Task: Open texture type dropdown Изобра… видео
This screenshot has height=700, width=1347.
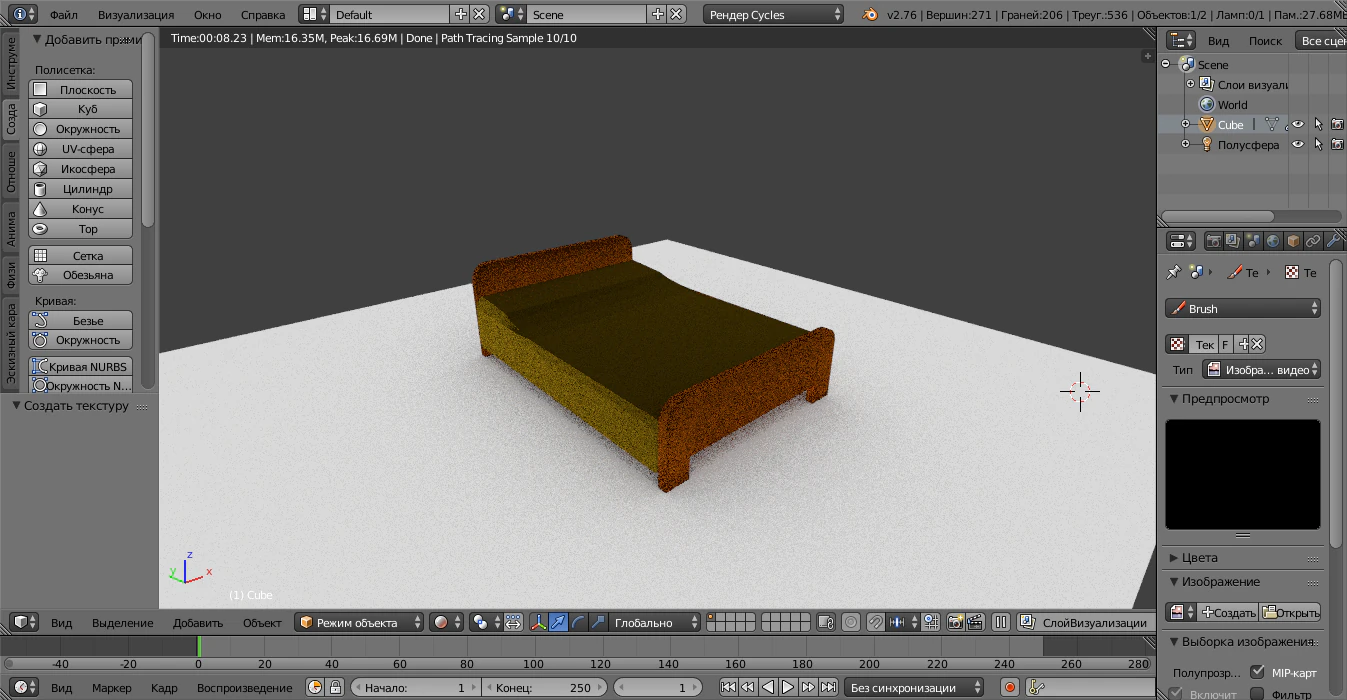Action: pos(1262,369)
